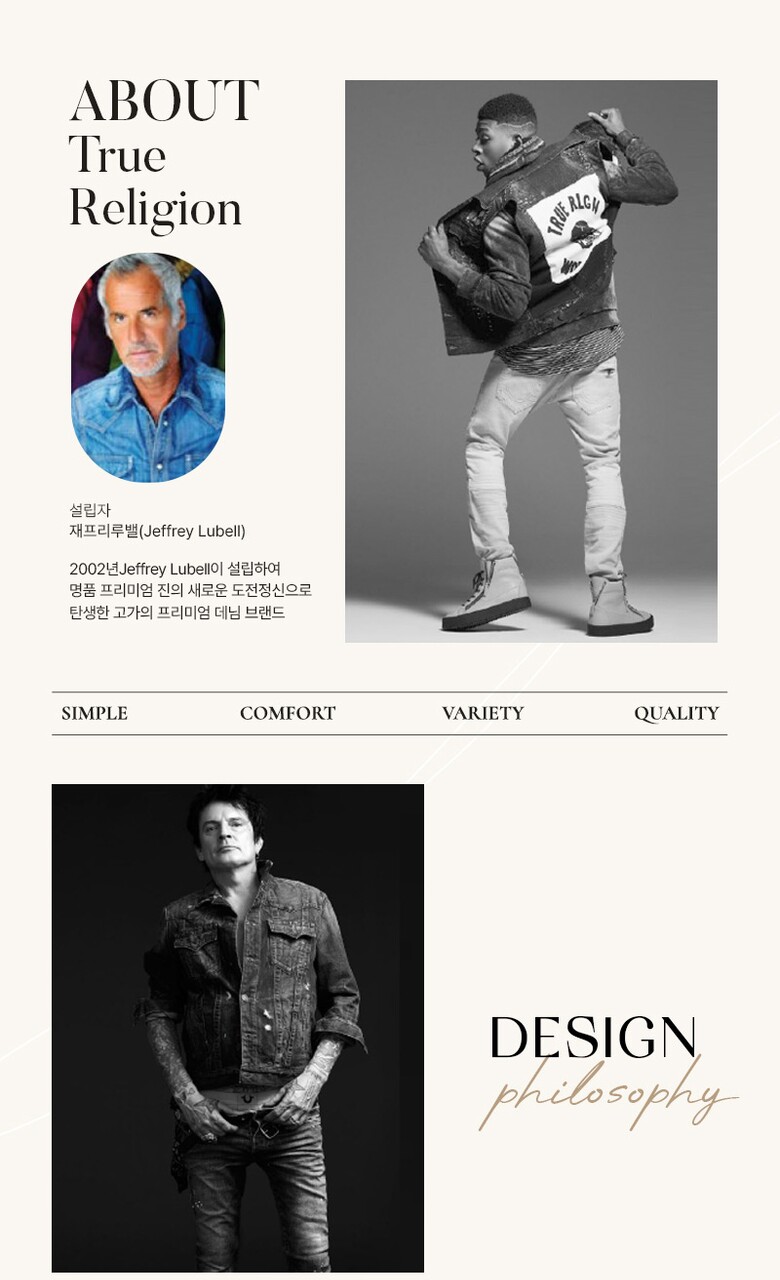Image resolution: width=780 pixels, height=1280 pixels.
Task: Select the QUALITY label
Action: click(677, 713)
